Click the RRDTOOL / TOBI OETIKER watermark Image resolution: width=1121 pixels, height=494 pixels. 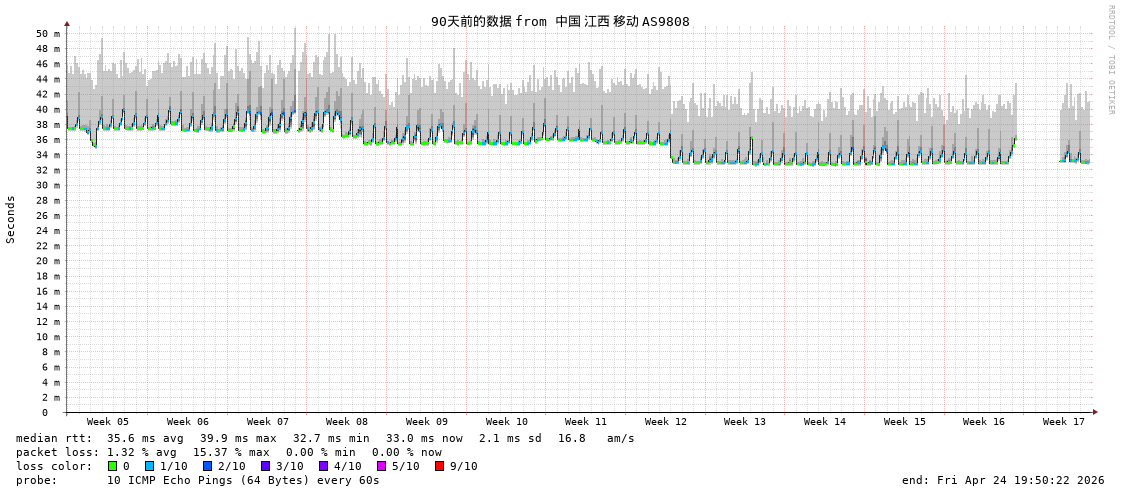[x=1111, y=60]
